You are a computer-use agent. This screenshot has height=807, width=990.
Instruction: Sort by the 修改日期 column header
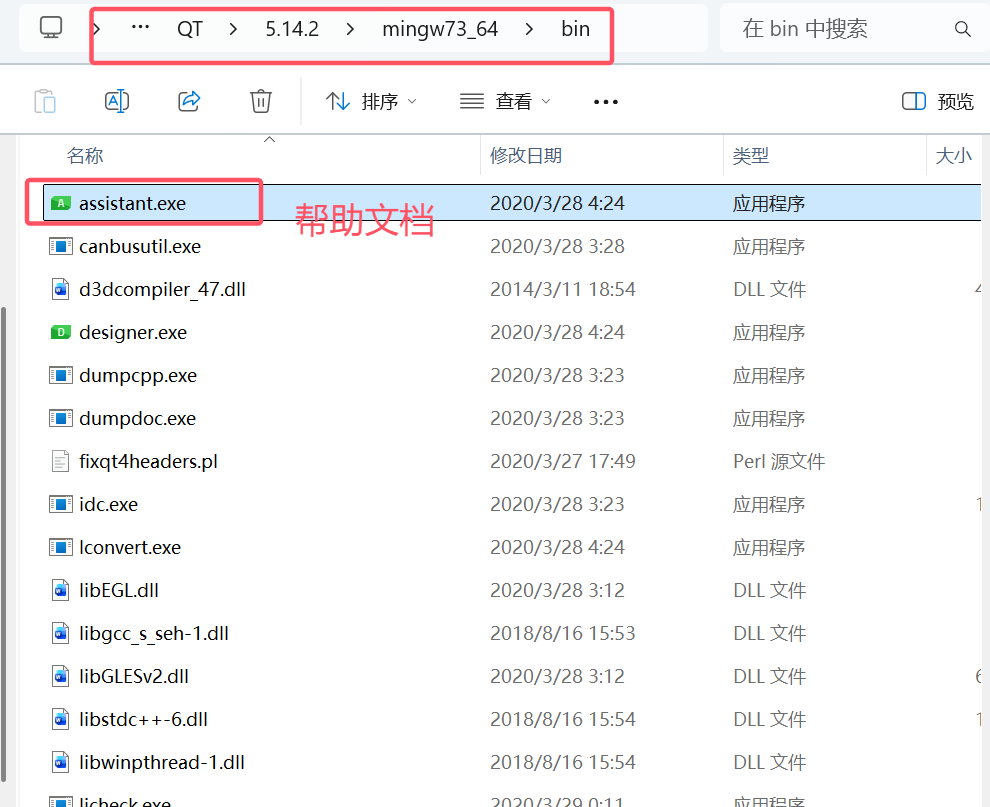click(526, 155)
